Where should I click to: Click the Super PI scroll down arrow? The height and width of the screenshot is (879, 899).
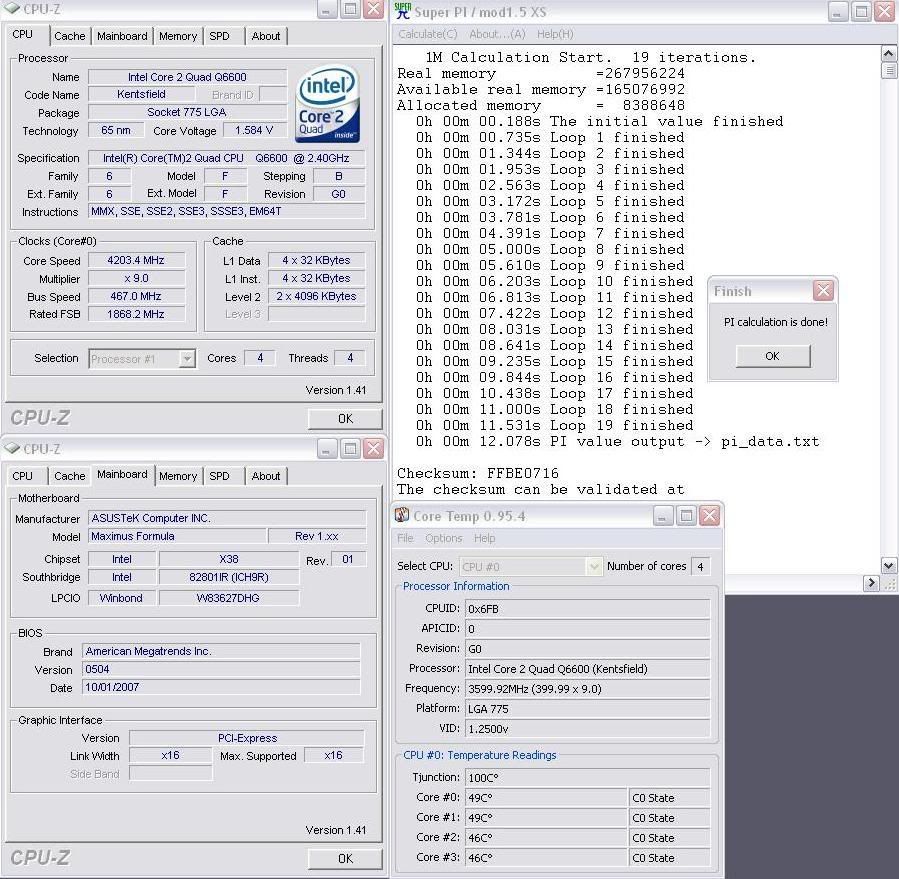[888, 565]
